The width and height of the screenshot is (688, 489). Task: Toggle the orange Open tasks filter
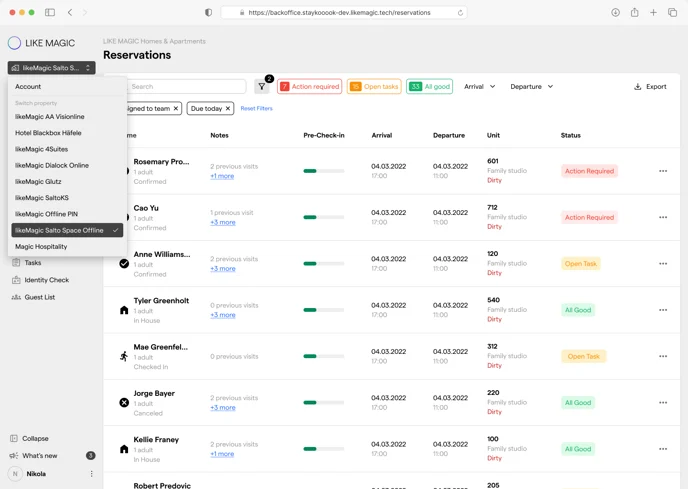coord(374,86)
